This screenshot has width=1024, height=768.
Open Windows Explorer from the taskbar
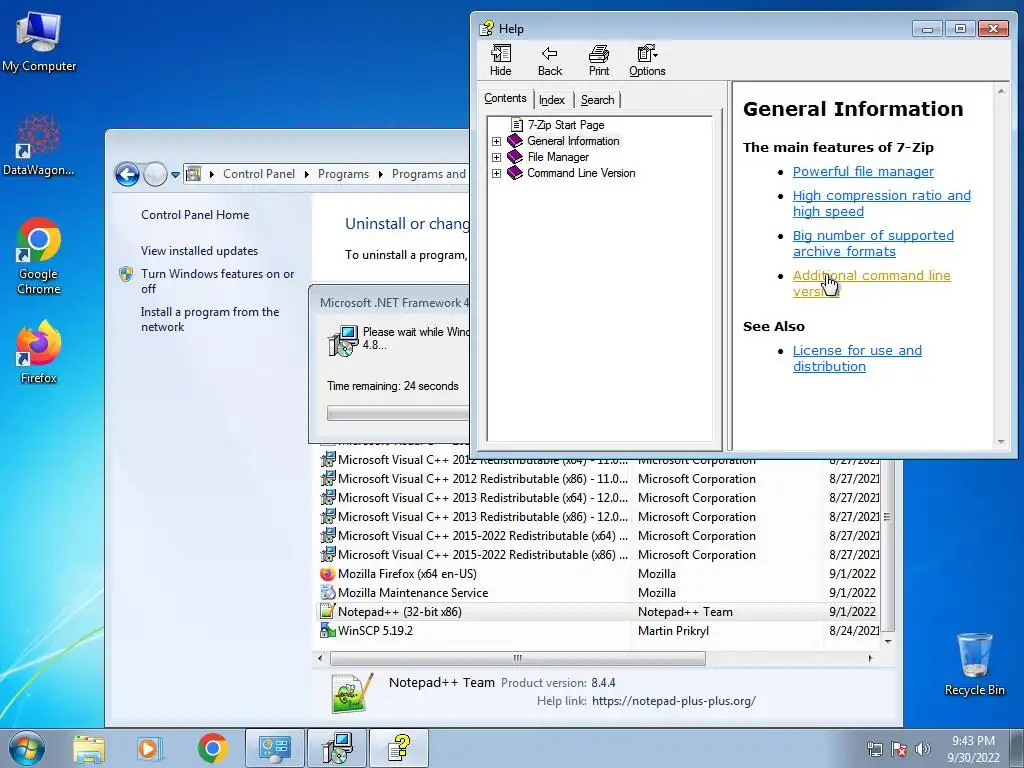coord(88,748)
